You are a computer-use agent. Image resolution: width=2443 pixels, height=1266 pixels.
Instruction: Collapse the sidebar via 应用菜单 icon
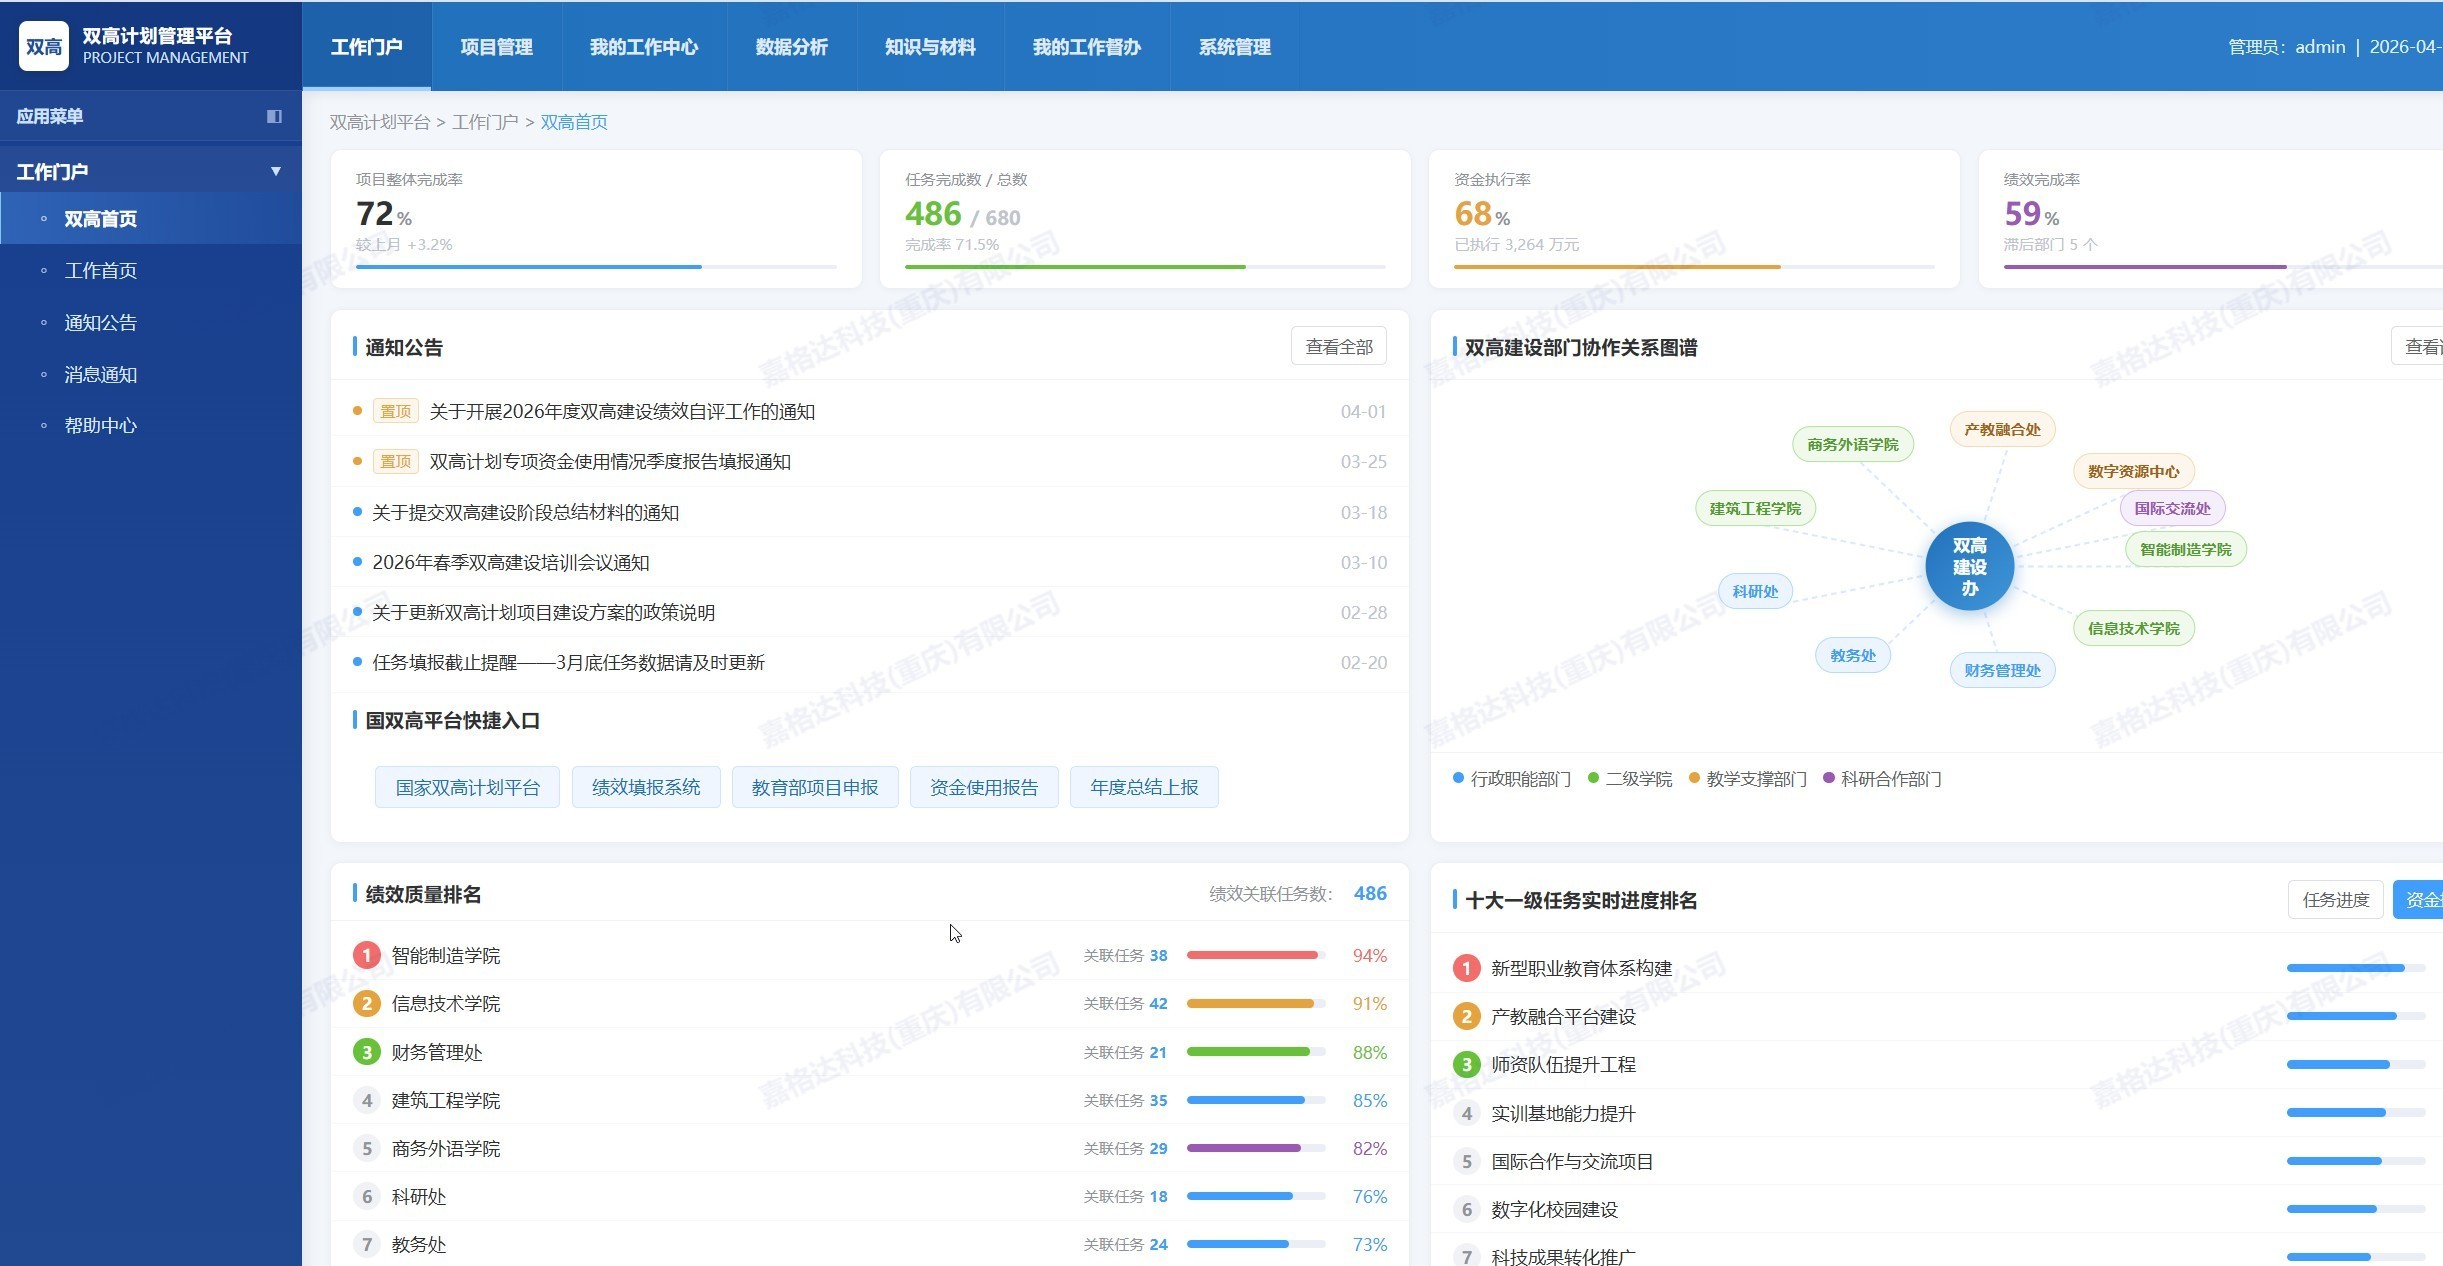click(274, 116)
